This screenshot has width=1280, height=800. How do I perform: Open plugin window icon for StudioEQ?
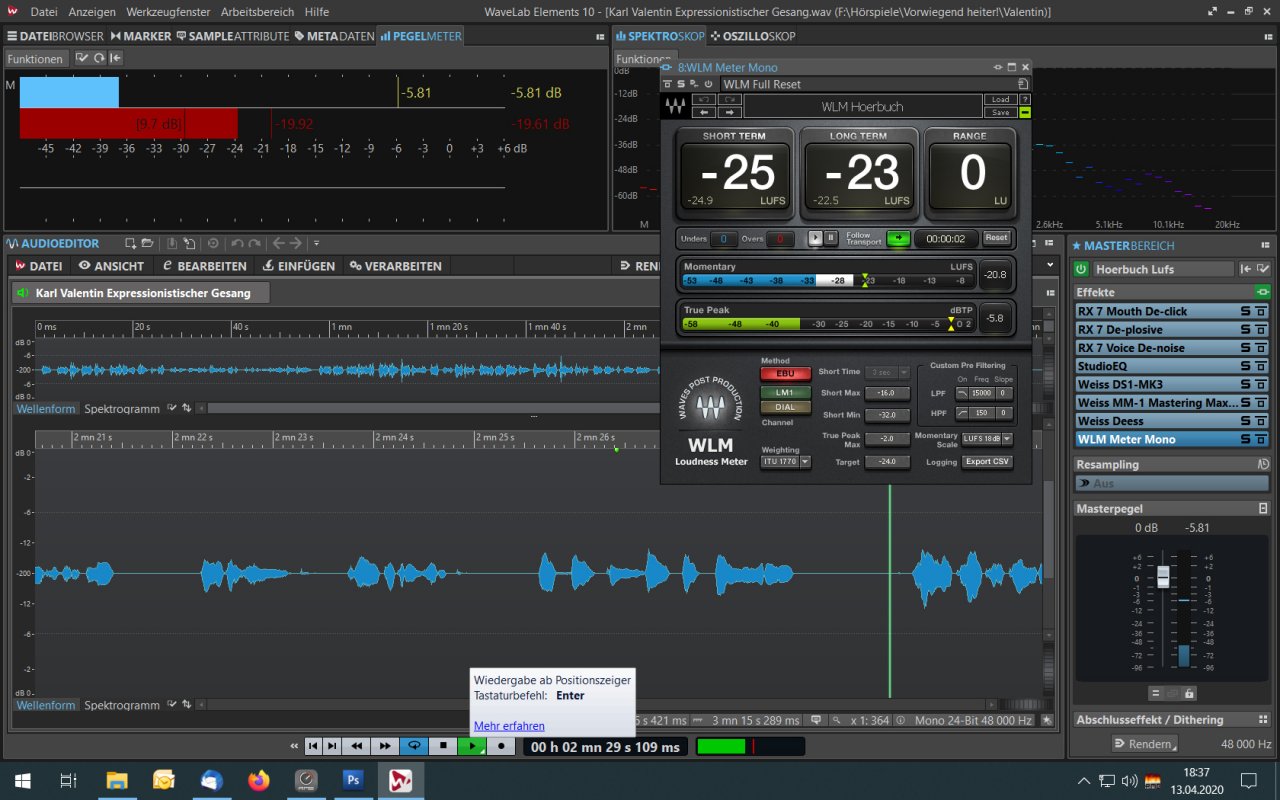coord(1261,366)
